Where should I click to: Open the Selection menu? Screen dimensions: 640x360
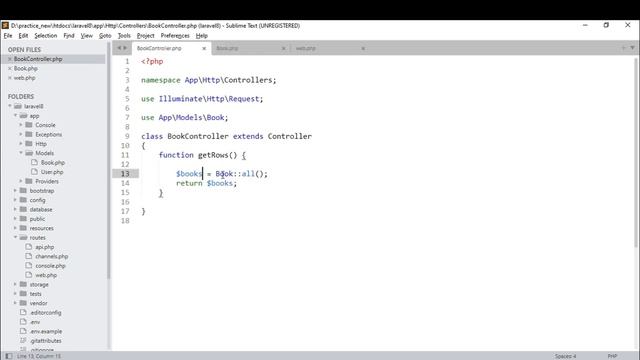(x=46, y=36)
